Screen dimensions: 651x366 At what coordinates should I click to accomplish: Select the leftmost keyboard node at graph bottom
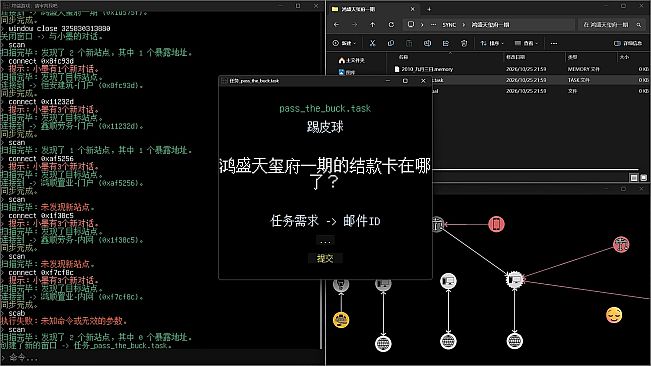click(383, 343)
